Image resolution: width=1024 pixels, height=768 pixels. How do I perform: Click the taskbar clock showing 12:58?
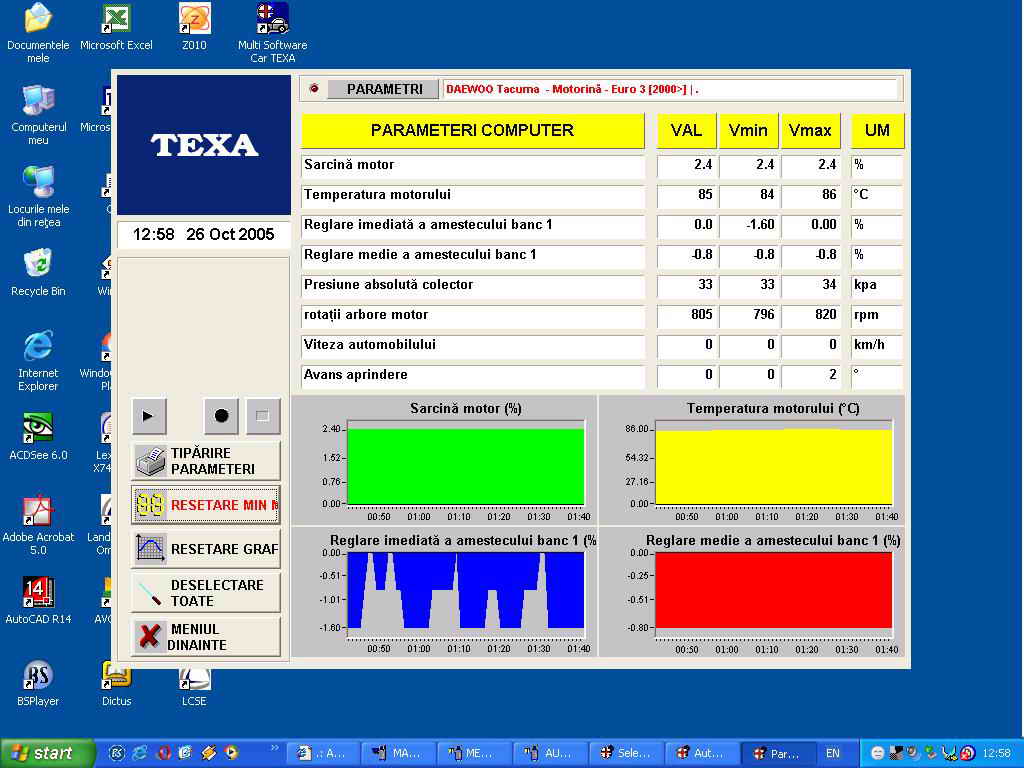click(997, 753)
